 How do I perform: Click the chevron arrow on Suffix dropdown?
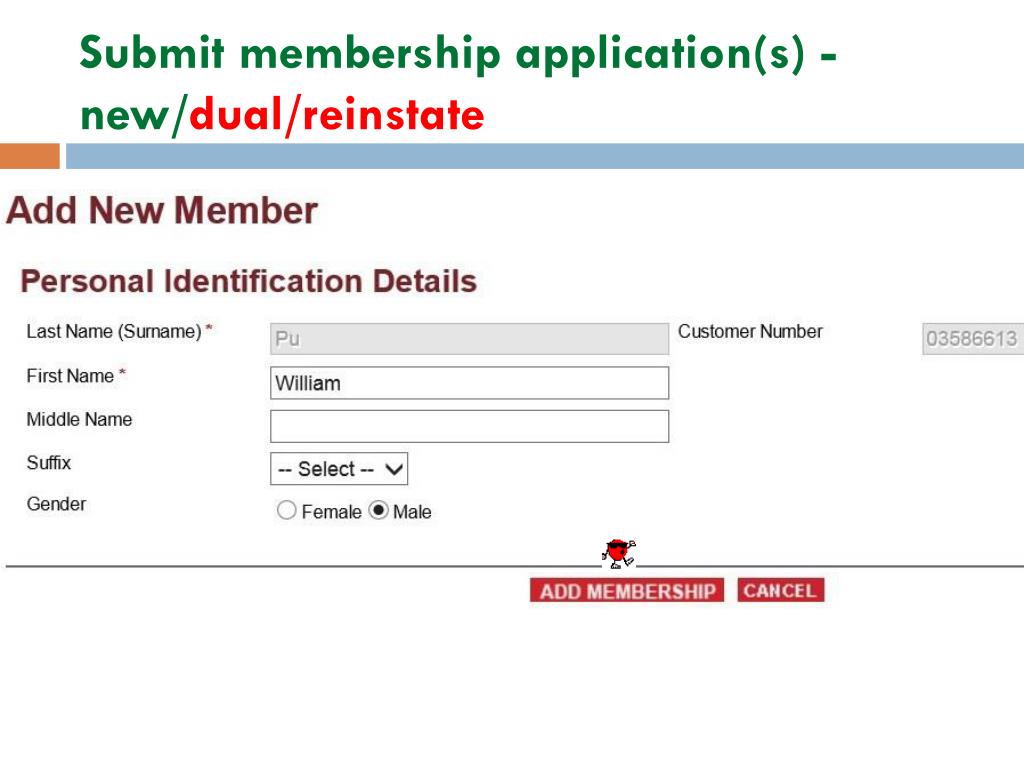(x=394, y=469)
